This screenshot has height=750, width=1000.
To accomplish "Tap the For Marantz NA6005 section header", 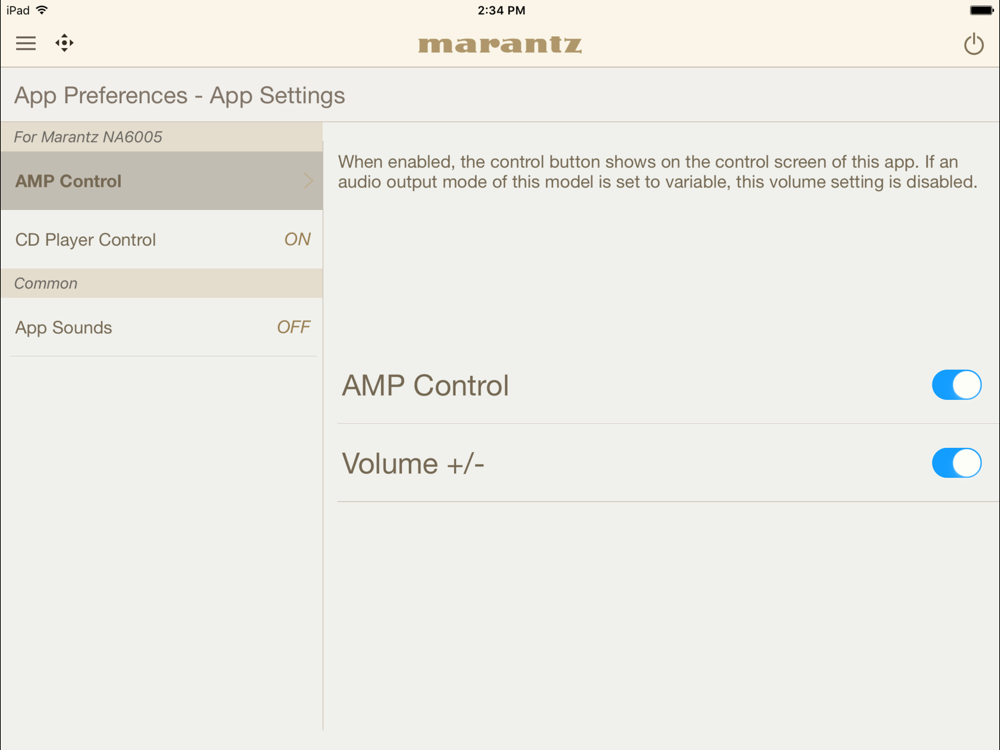I will [x=162, y=137].
